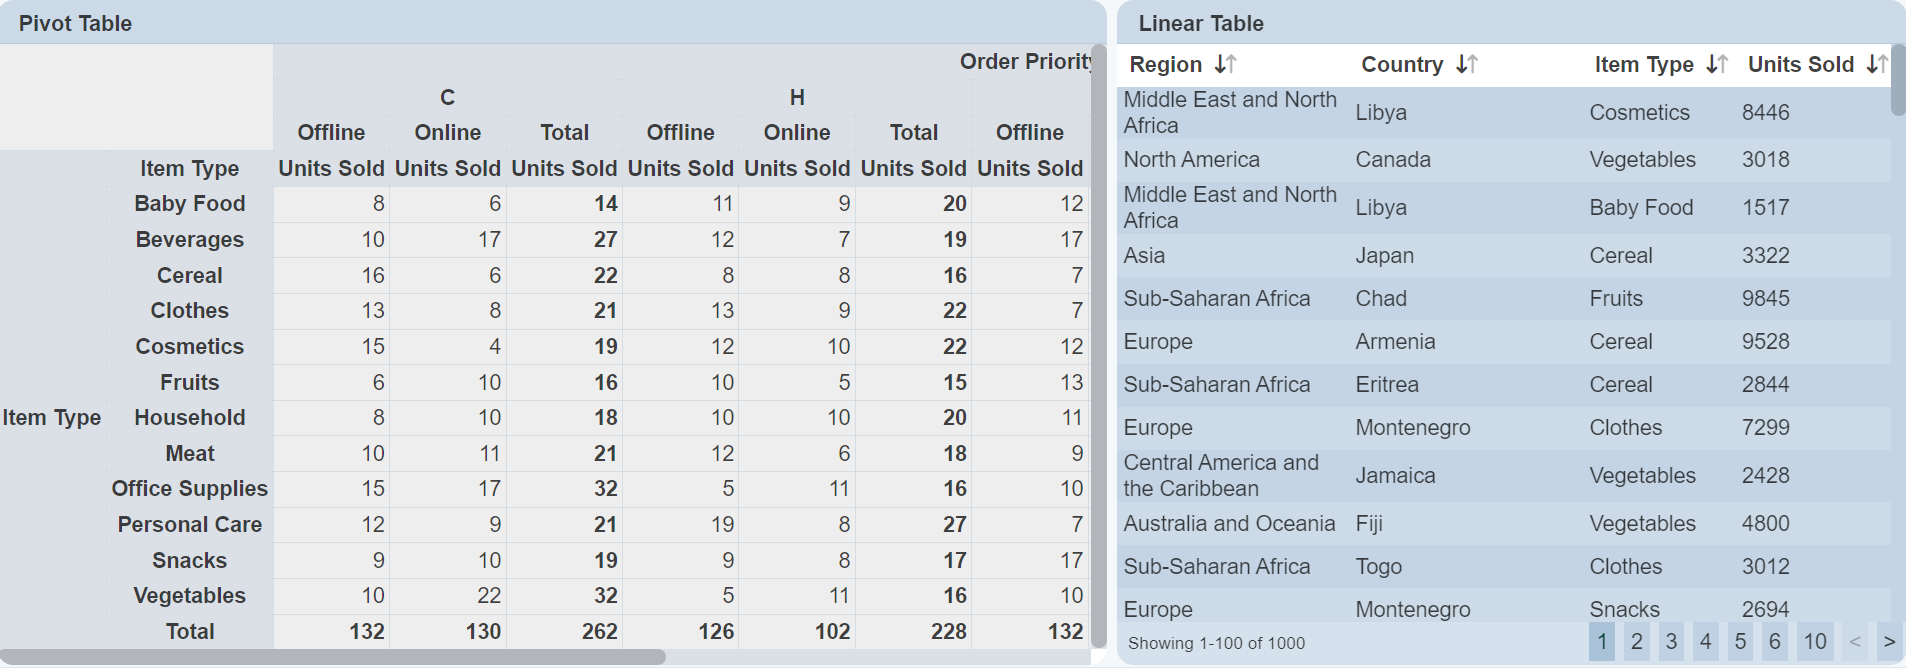Sort the linear table by Region

(x=1225, y=65)
